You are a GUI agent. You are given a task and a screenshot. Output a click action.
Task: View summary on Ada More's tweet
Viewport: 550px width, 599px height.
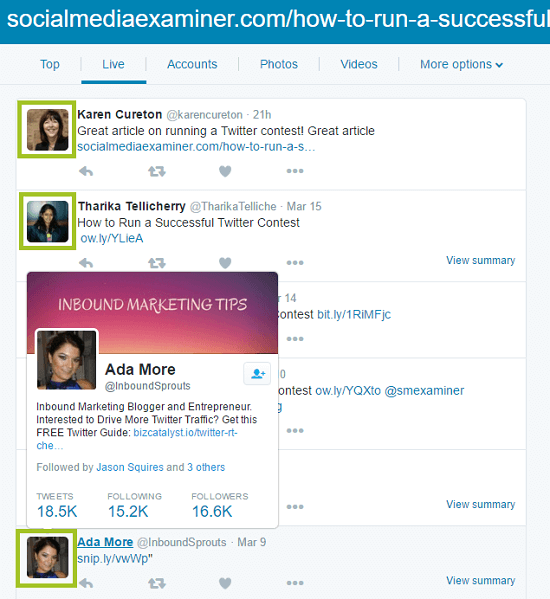coord(480,580)
